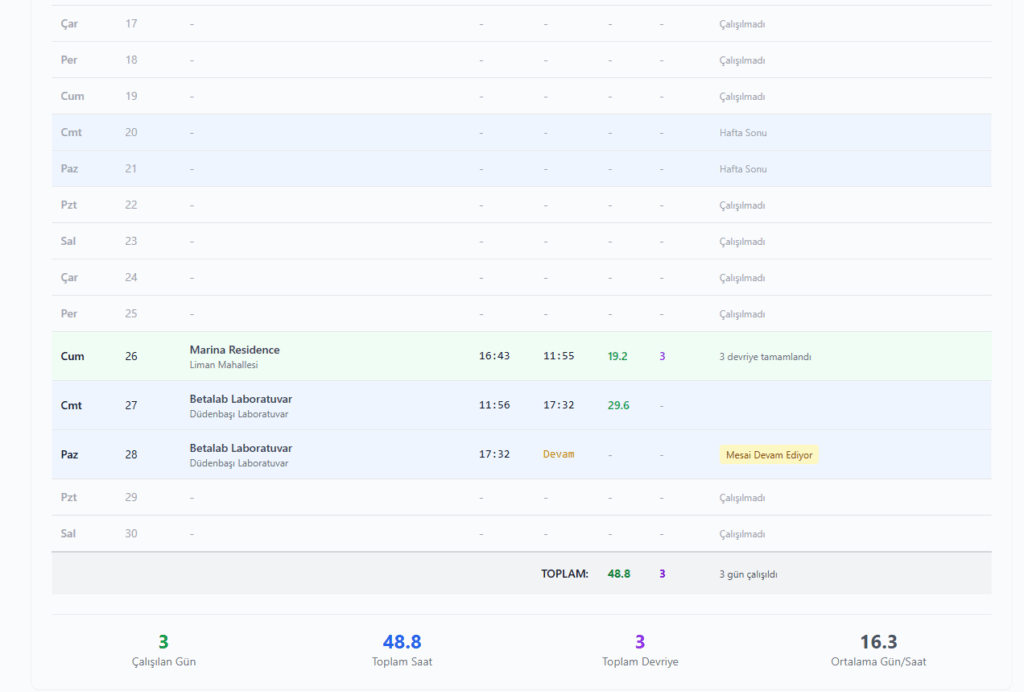Click the green 19.2 hours value
Screen dimensions: 1024x692
617,356
